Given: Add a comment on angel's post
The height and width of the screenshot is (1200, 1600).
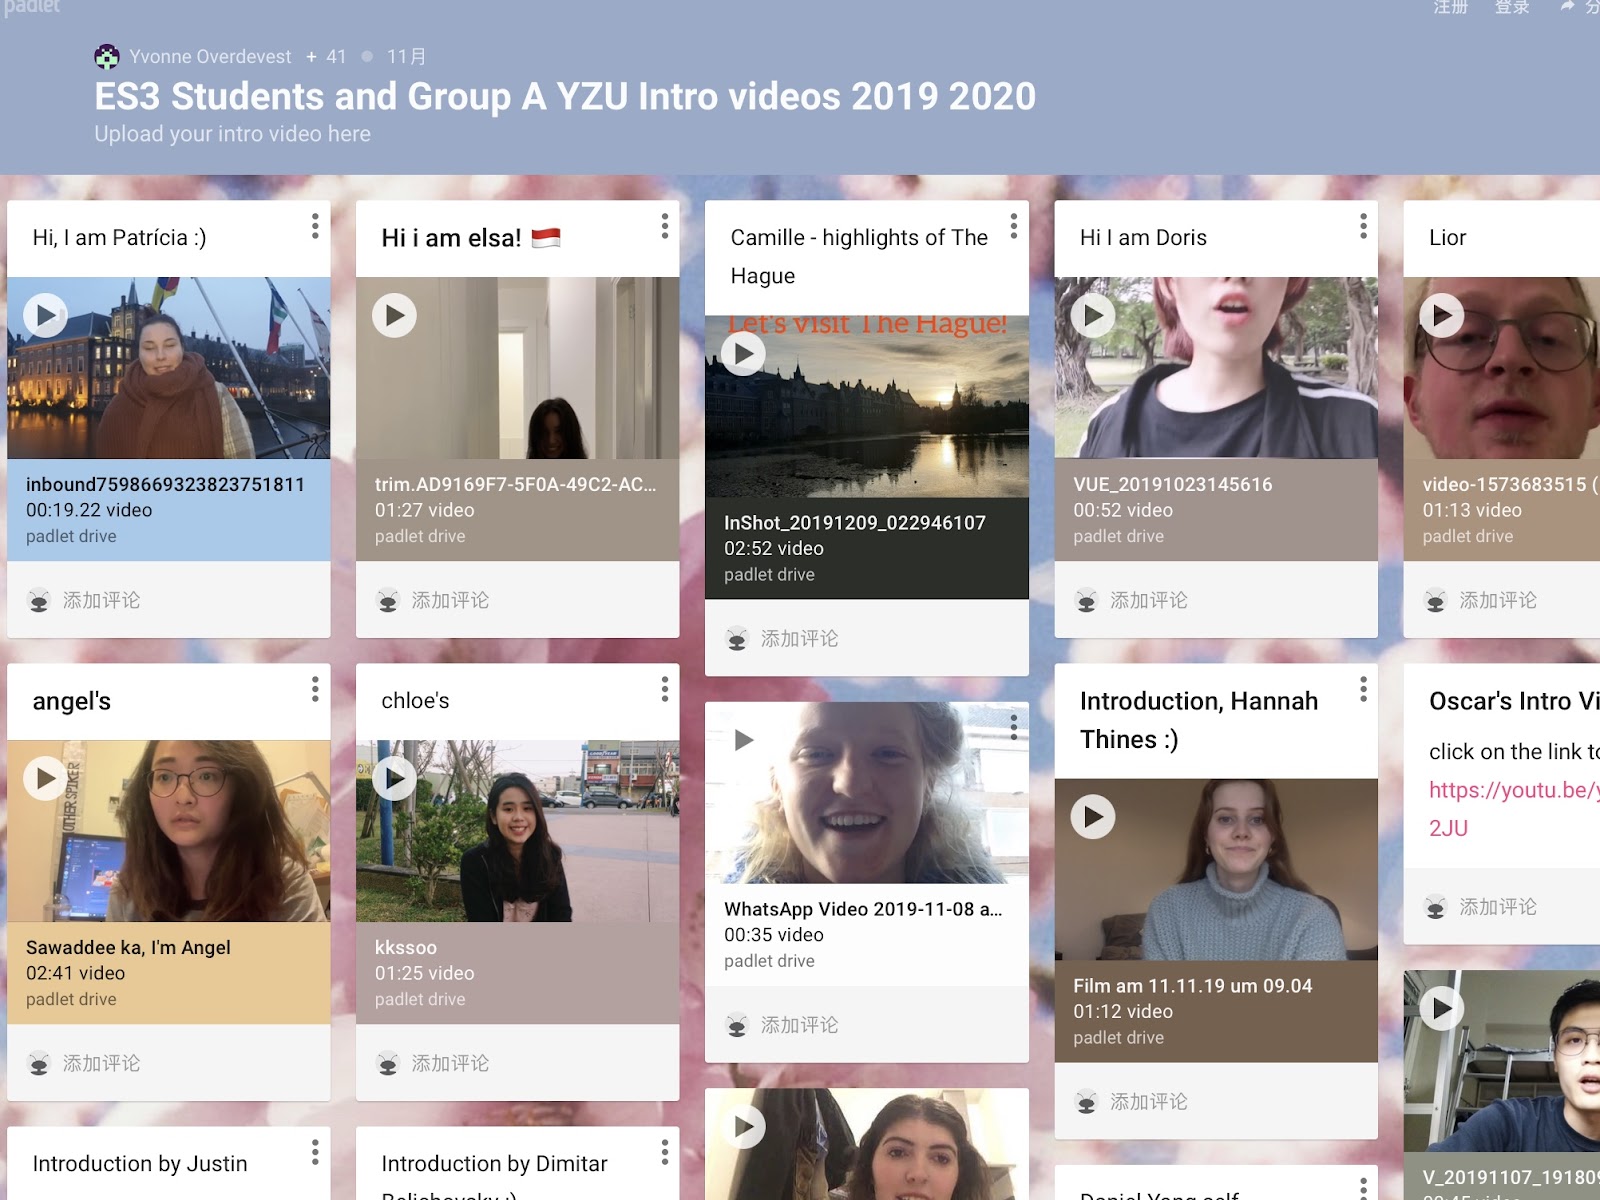Looking at the screenshot, I should (101, 1063).
